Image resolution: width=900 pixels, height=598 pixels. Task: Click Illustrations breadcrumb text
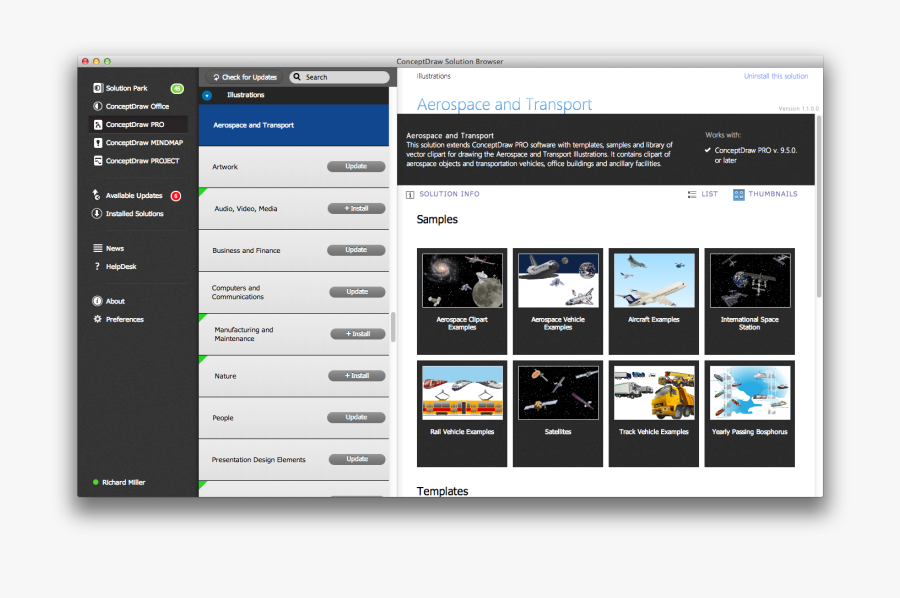point(433,76)
